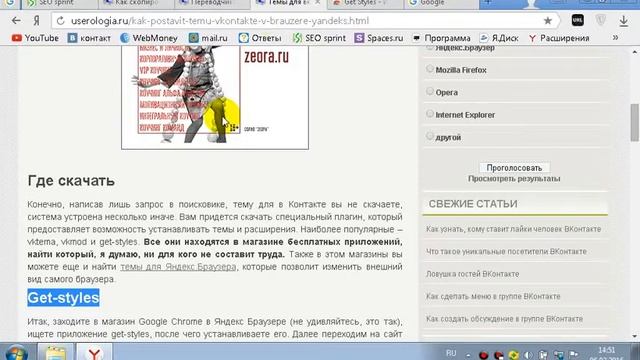Click the RU language indicator in tray

pos(451,353)
